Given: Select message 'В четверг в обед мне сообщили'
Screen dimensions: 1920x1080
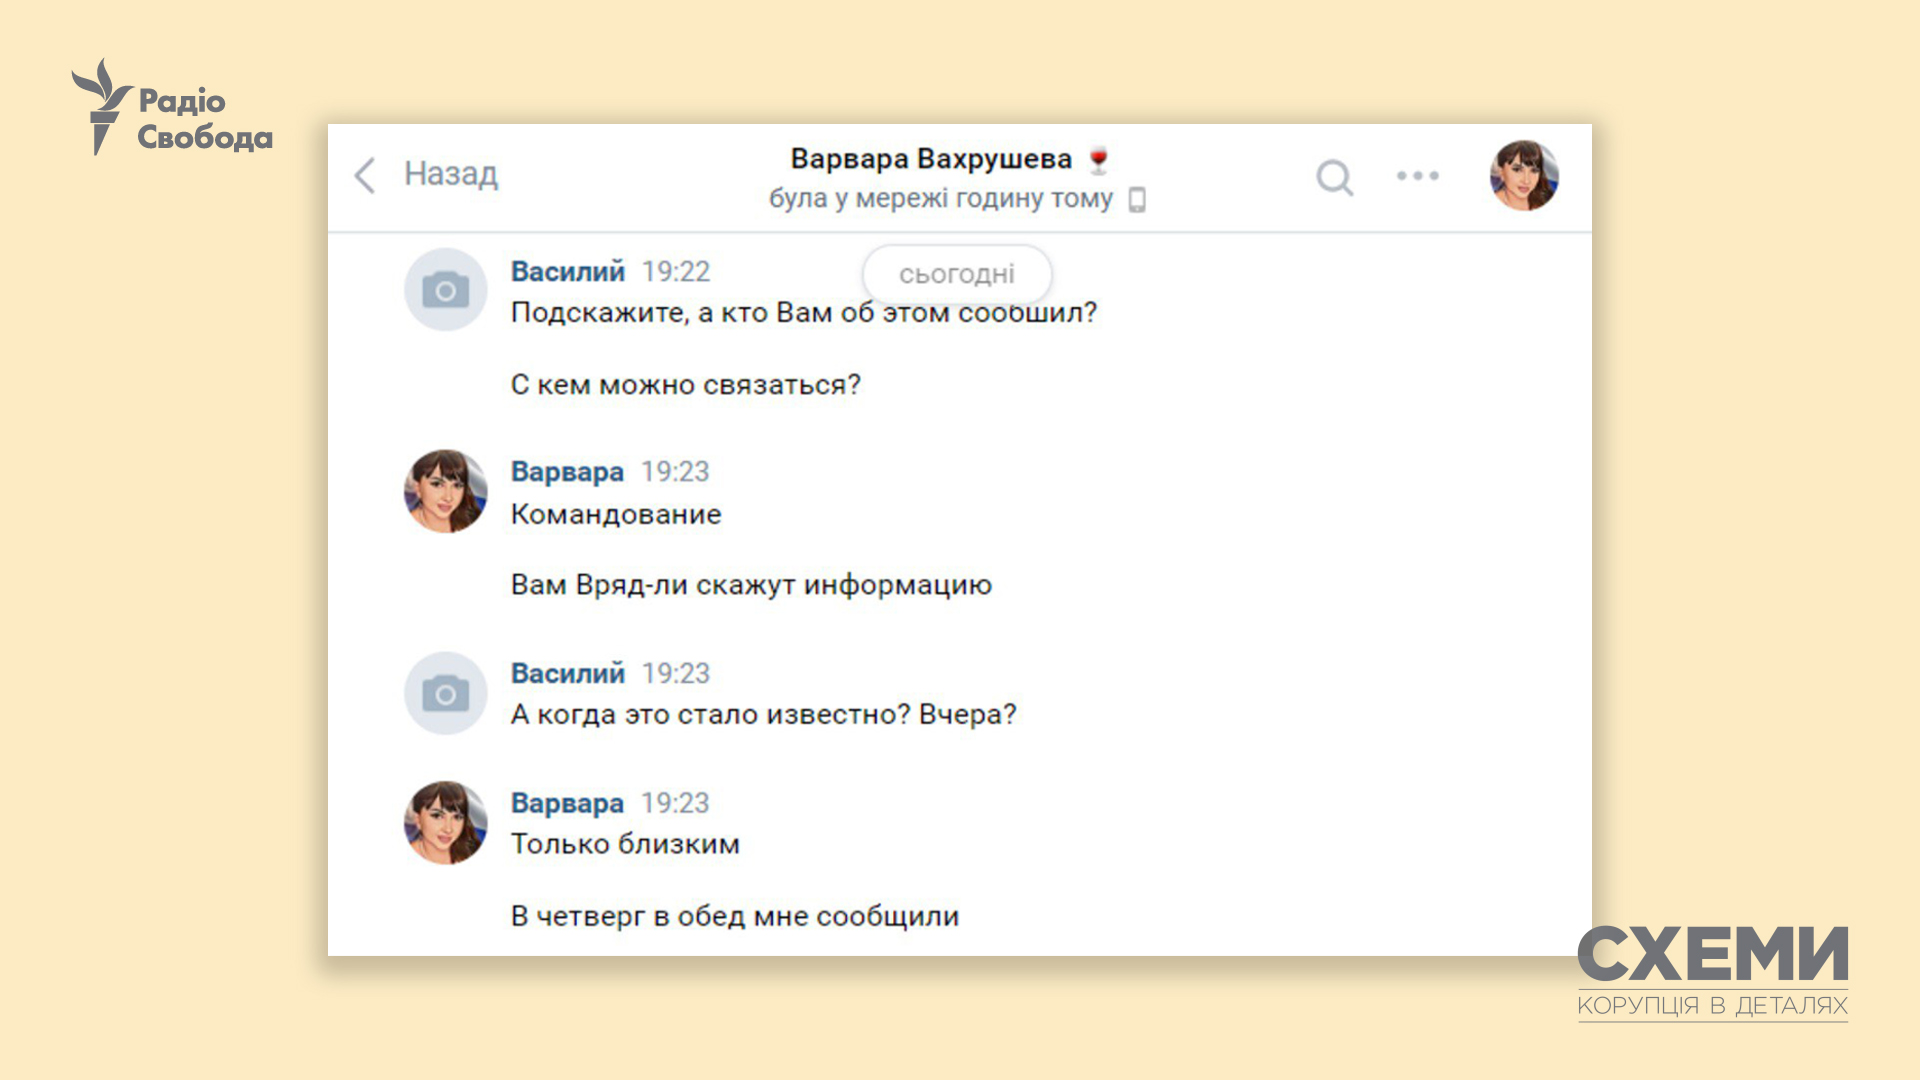Looking at the screenshot, I should (x=734, y=916).
